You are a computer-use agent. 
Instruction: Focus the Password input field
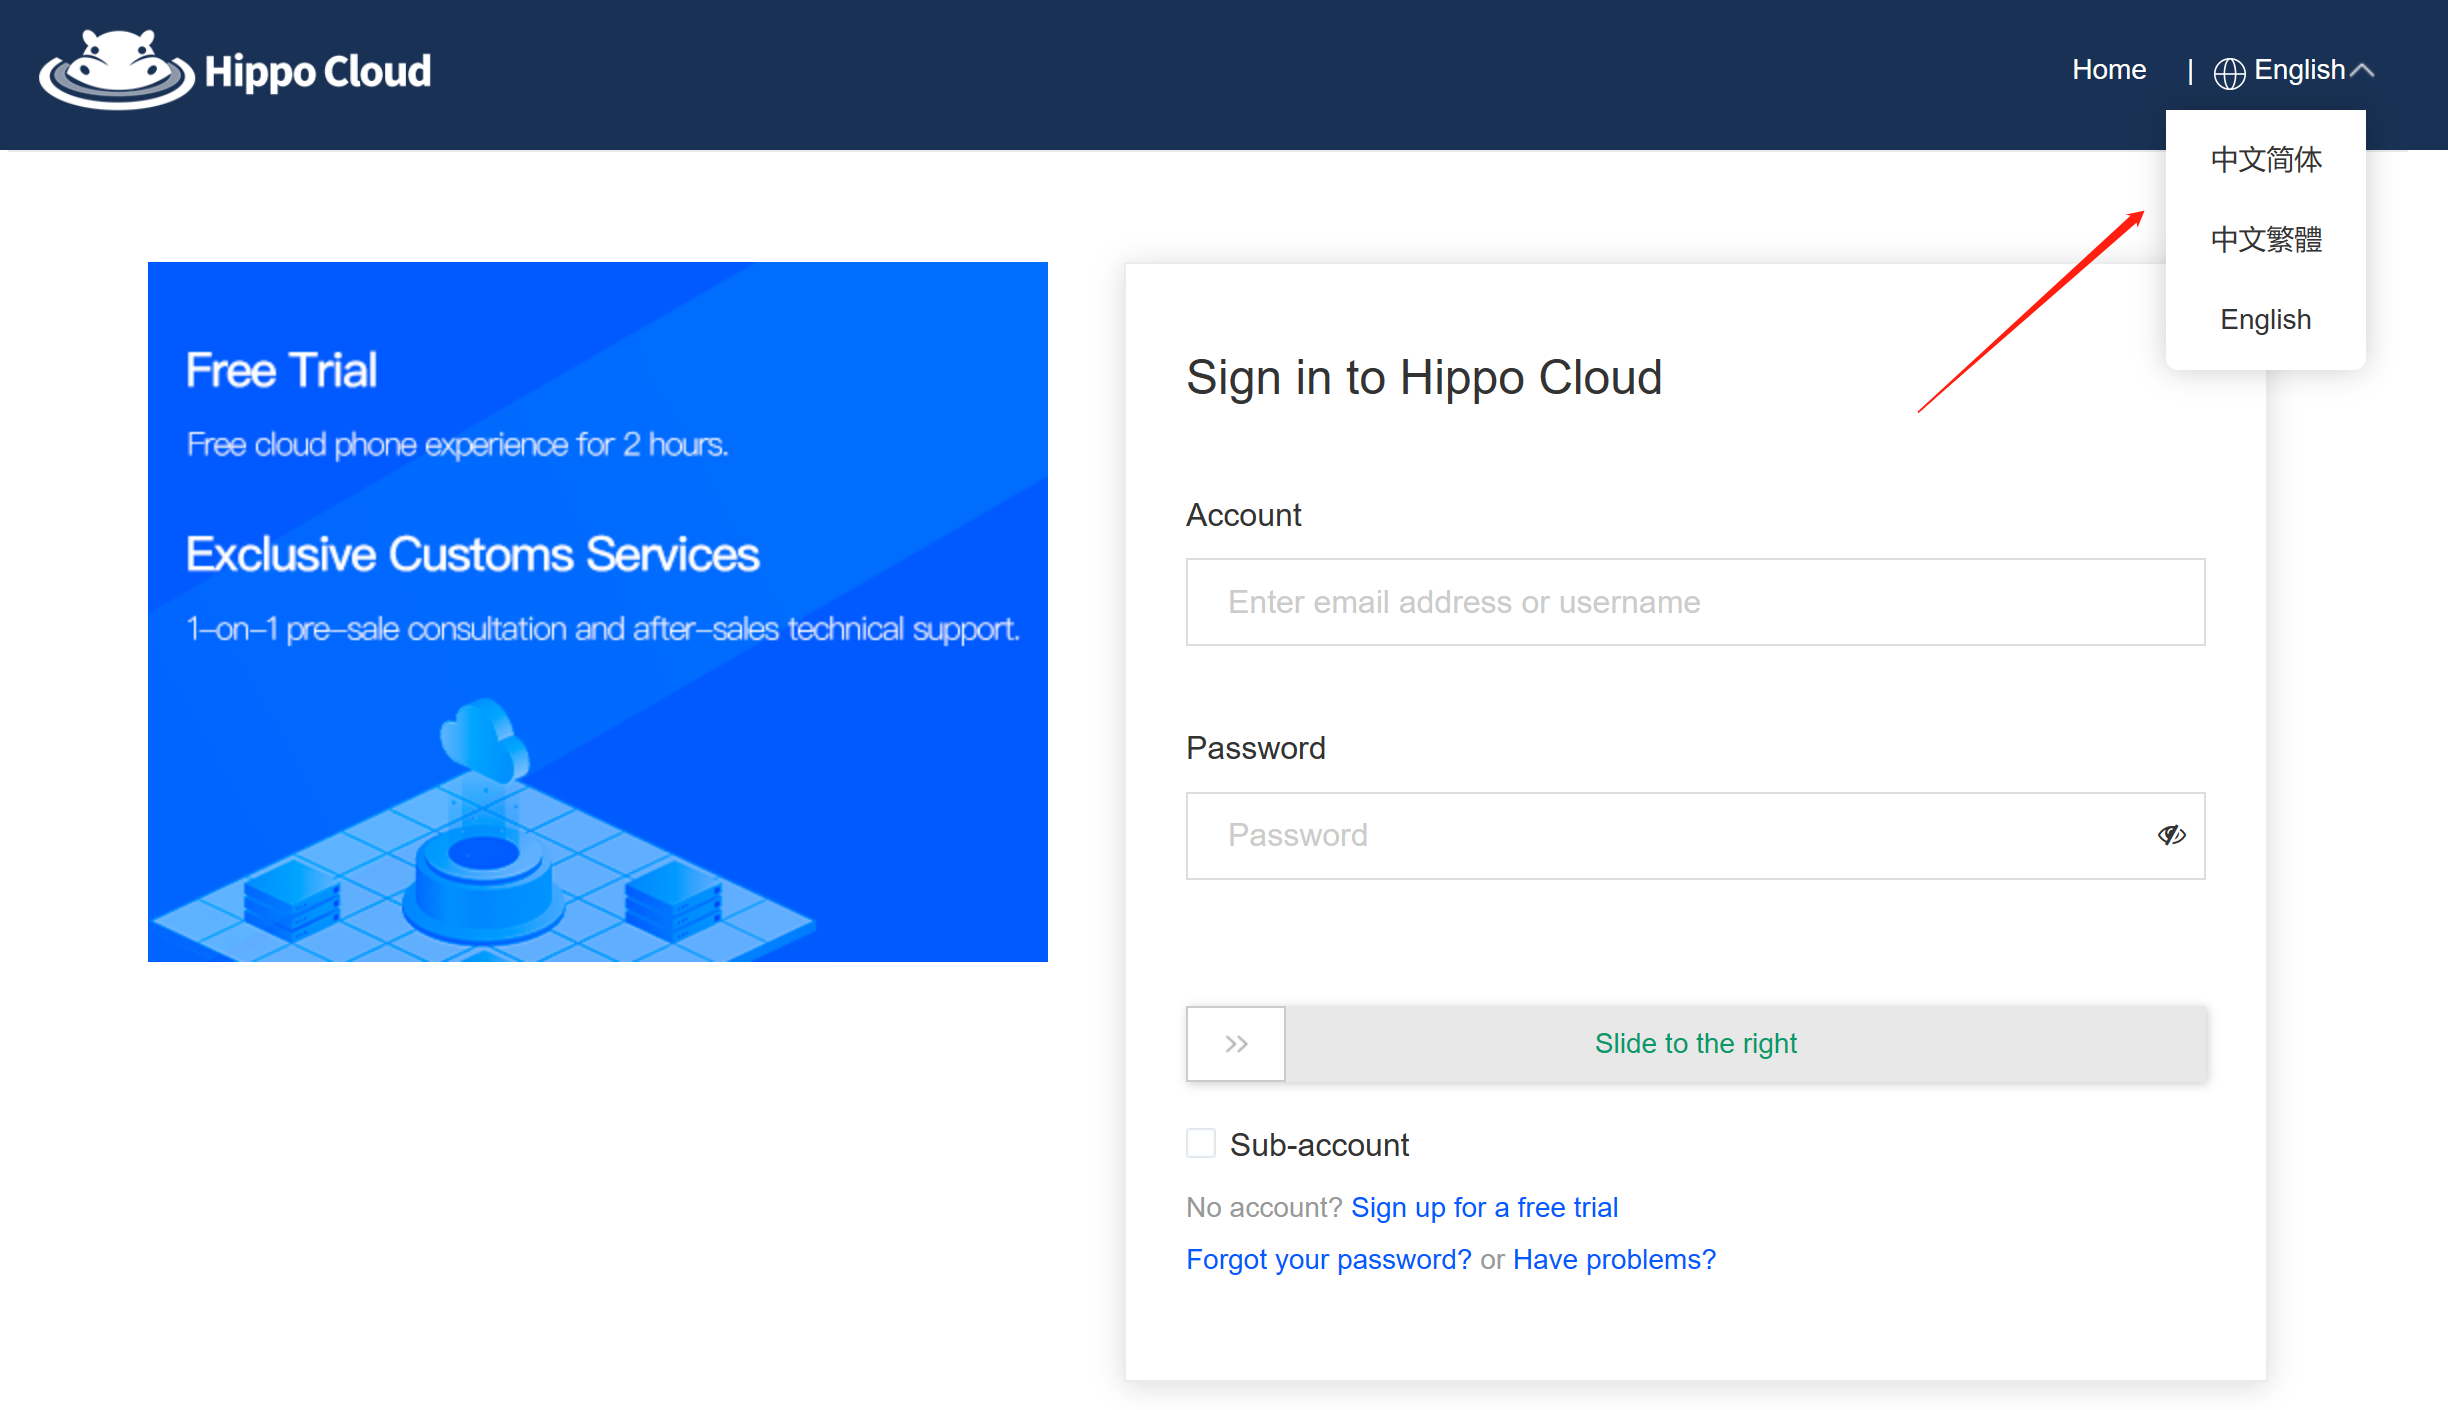(x=1660, y=835)
